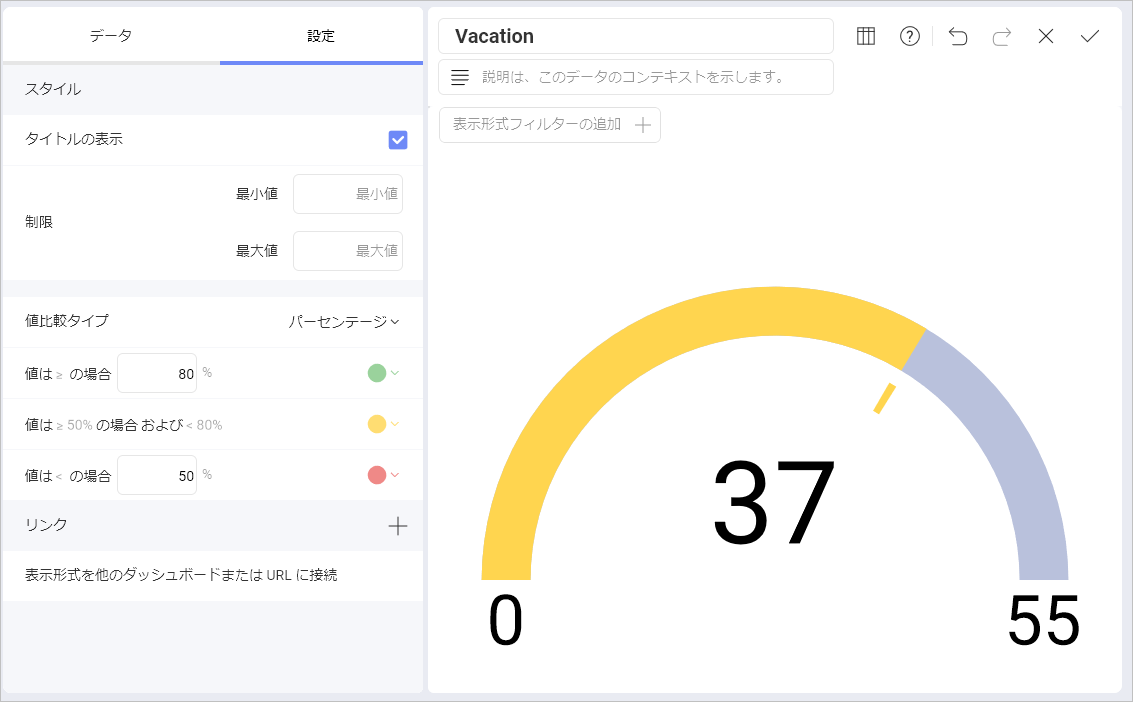Pick the yellow color swatch
The image size is (1133, 702).
point(376,424)
